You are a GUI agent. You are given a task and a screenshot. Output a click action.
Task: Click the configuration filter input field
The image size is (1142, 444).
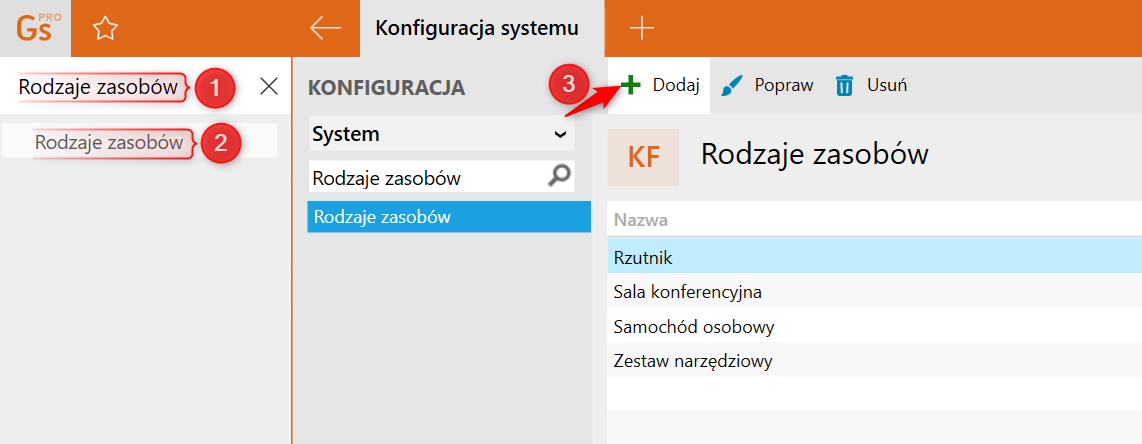point(425,178)
